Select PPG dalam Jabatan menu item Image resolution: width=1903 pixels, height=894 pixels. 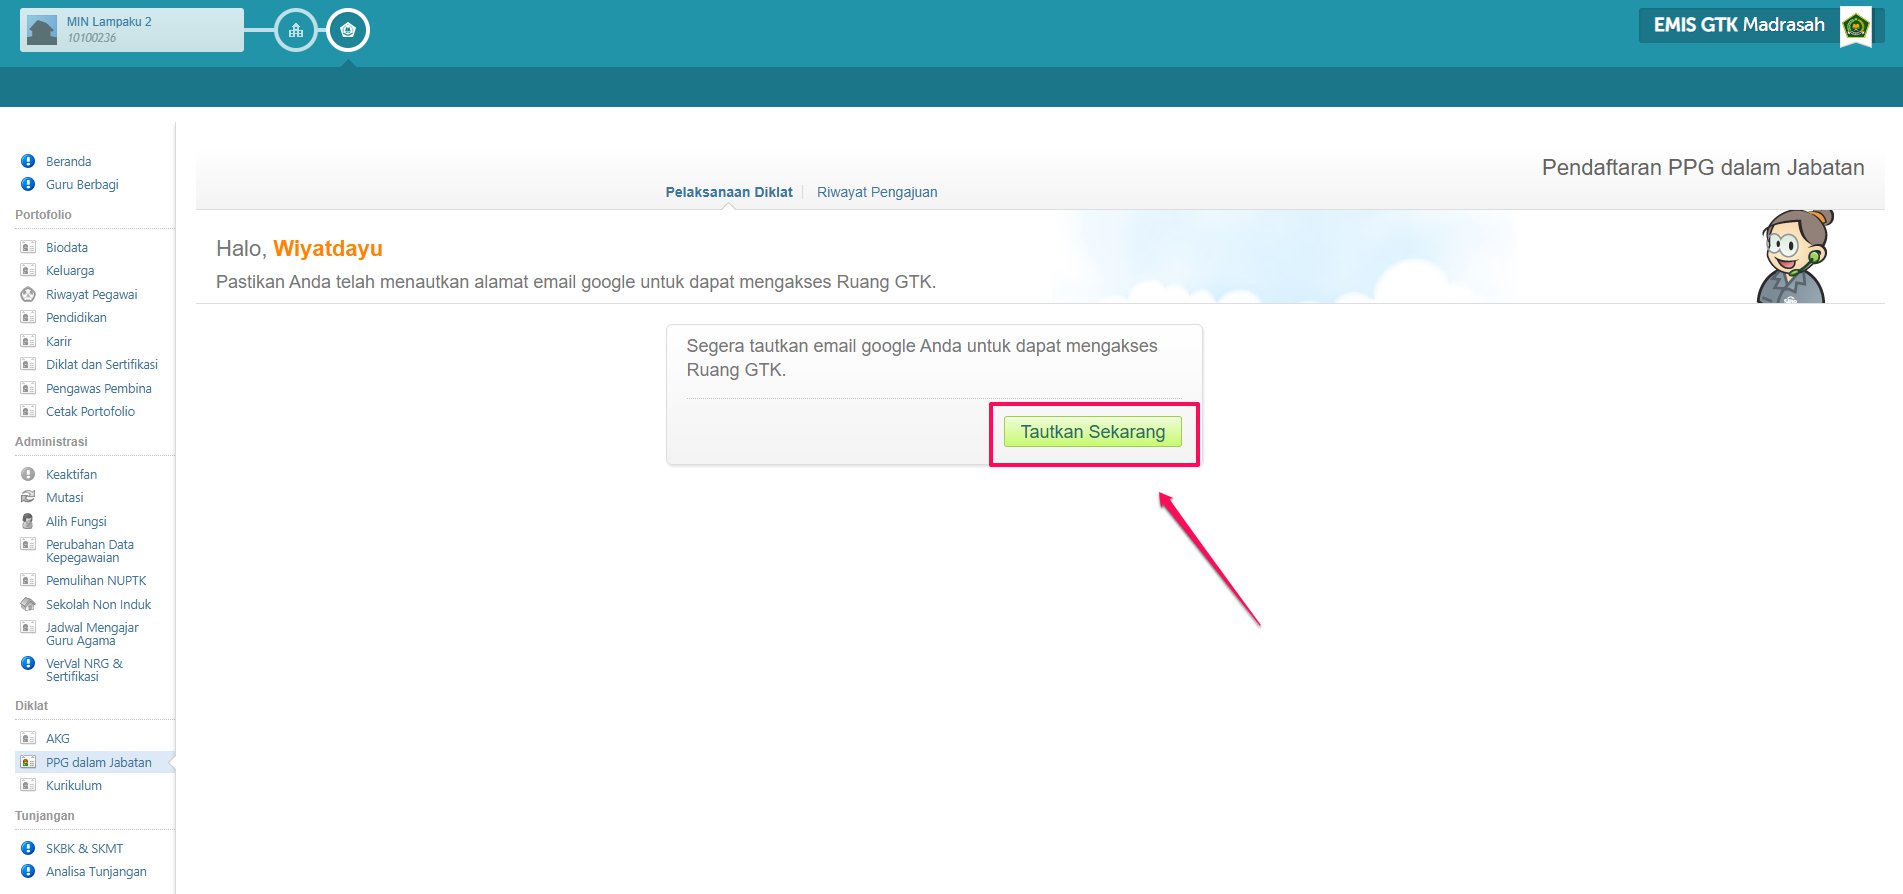tap(99, 762)
